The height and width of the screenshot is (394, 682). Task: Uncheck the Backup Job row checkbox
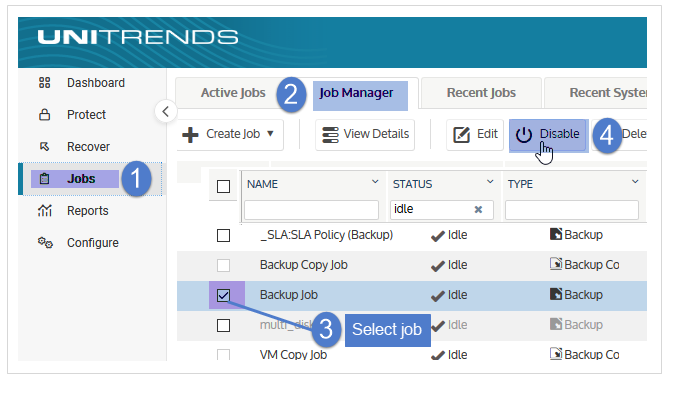pos(223,295)
